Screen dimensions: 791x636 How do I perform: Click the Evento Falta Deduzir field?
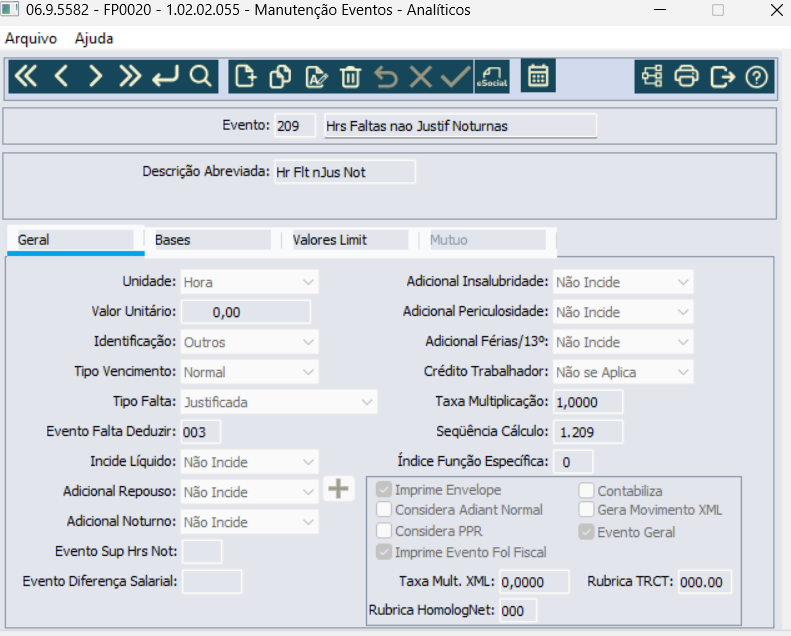[201, 432]
